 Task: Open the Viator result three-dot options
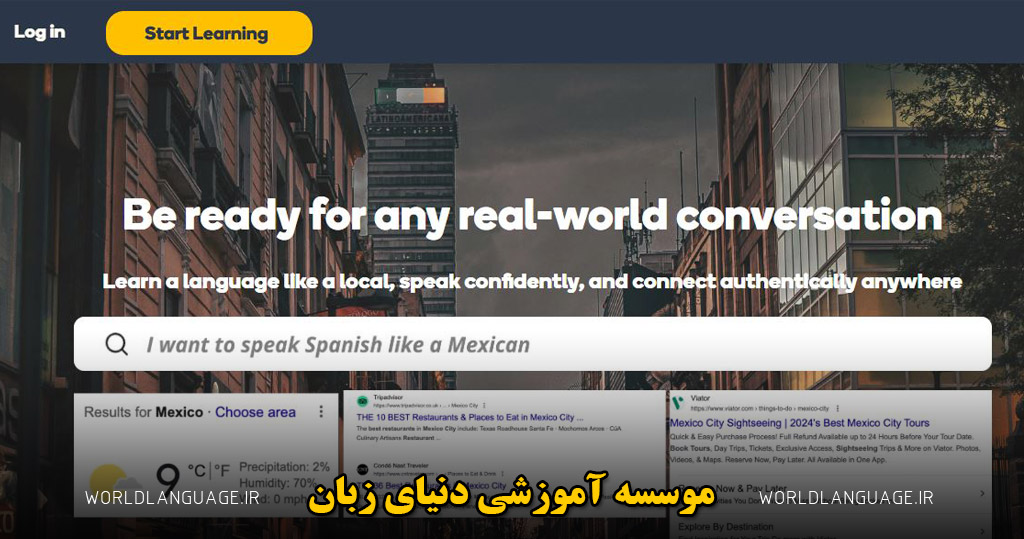[x=837, y=409]
